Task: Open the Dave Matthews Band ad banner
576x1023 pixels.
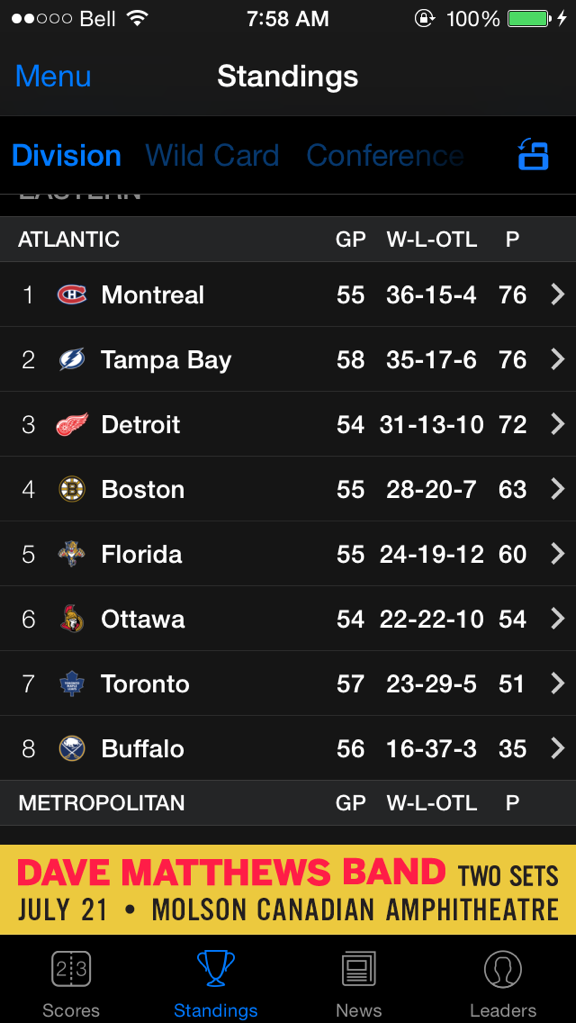Action: click(288, 890)
